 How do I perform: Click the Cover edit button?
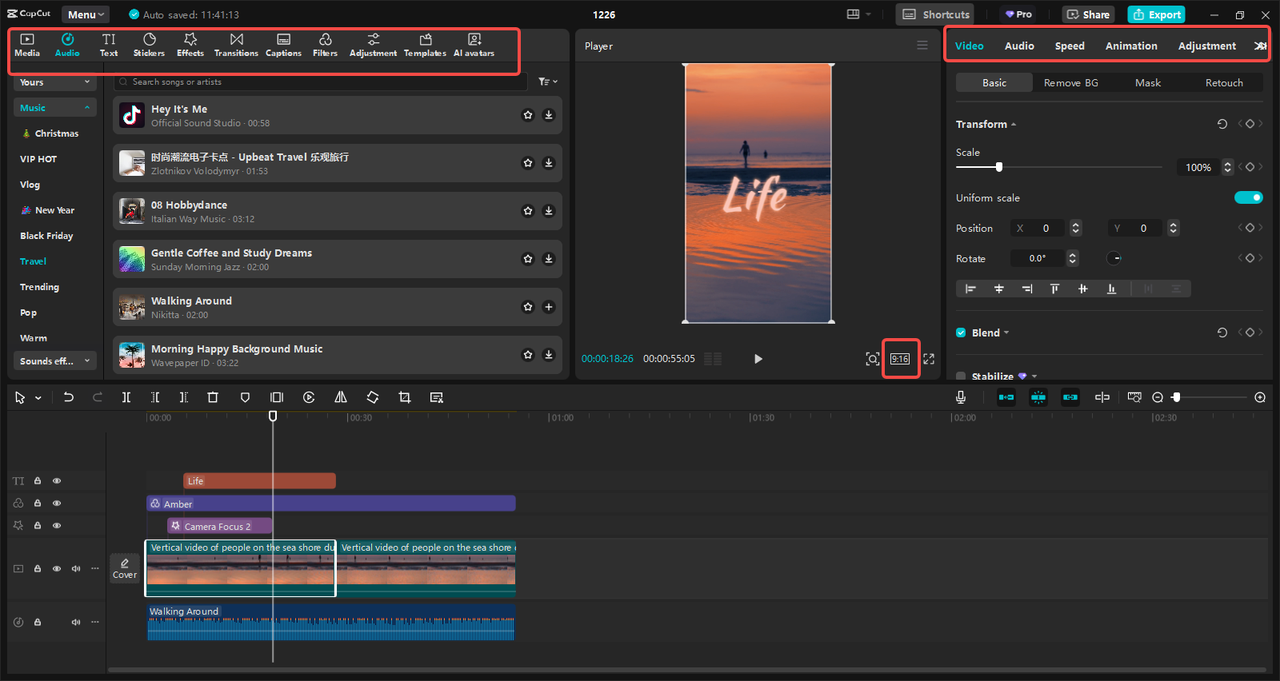[125, 568]
